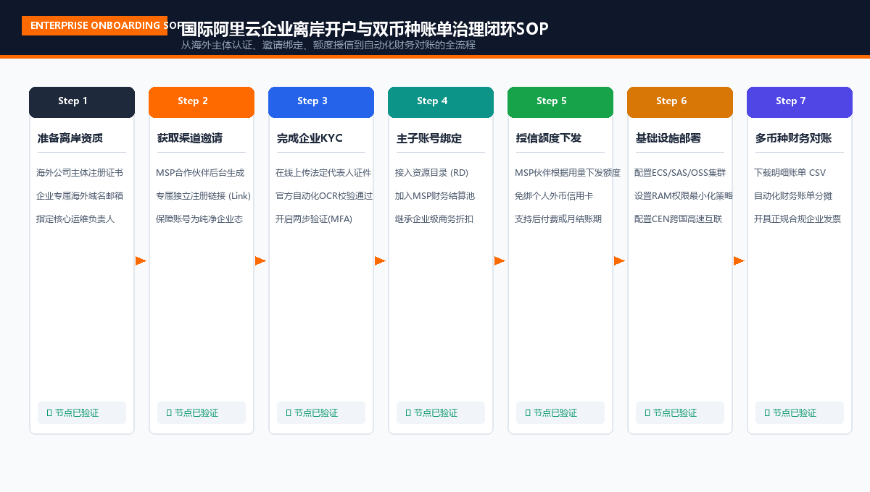
Task: Click the 节点已验证 badge in Step 2 card
Action: click(201, 413)
